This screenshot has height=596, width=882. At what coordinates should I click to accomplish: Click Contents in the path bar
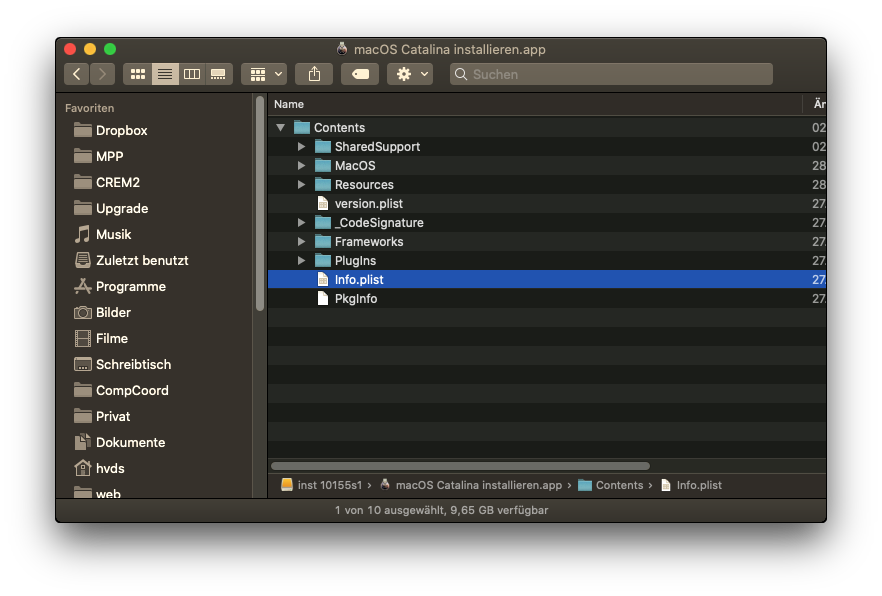coord(611,485)
